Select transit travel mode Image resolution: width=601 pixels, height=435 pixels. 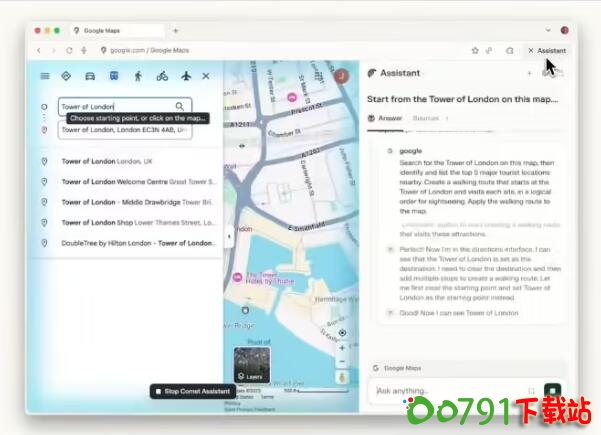tap(114, 76)
